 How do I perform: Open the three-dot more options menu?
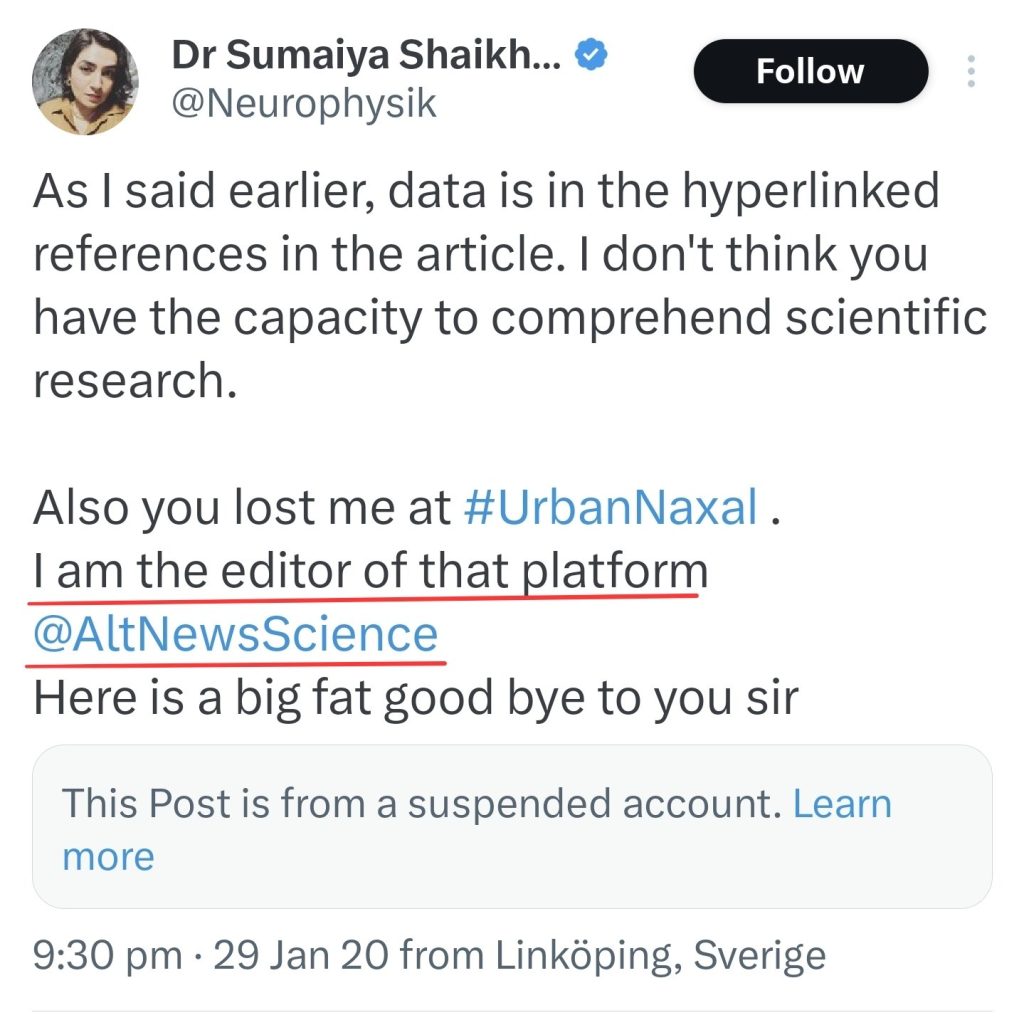[x=970, y=72]
